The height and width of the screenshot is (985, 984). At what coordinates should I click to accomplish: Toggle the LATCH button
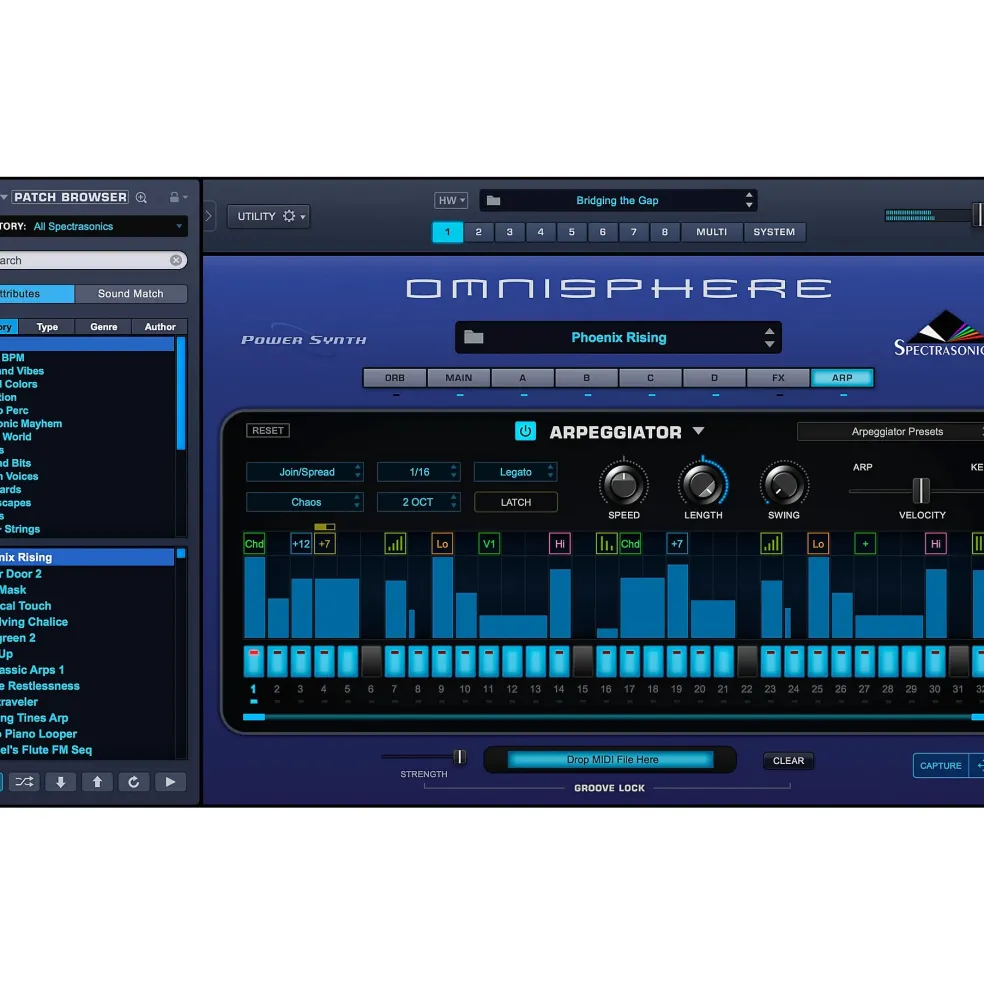click(x=516, y=502)
